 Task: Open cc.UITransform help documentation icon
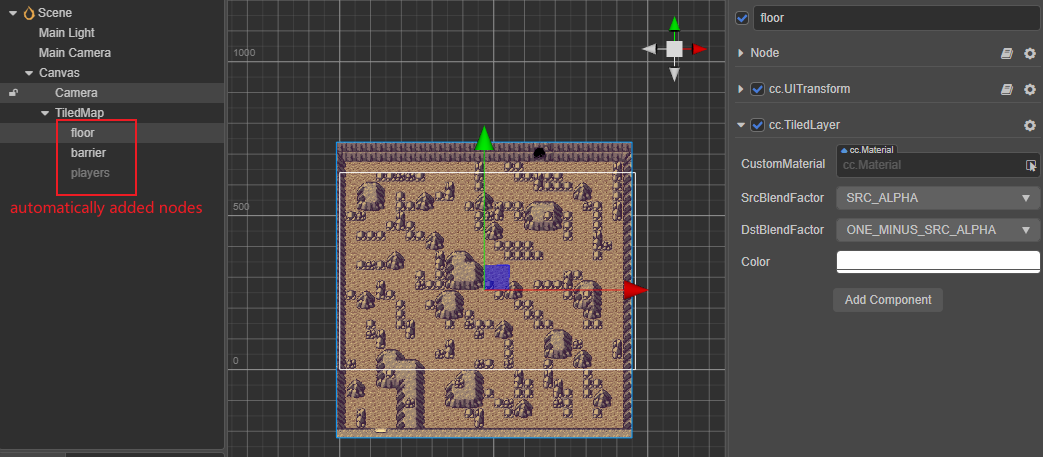(1007, 89)
